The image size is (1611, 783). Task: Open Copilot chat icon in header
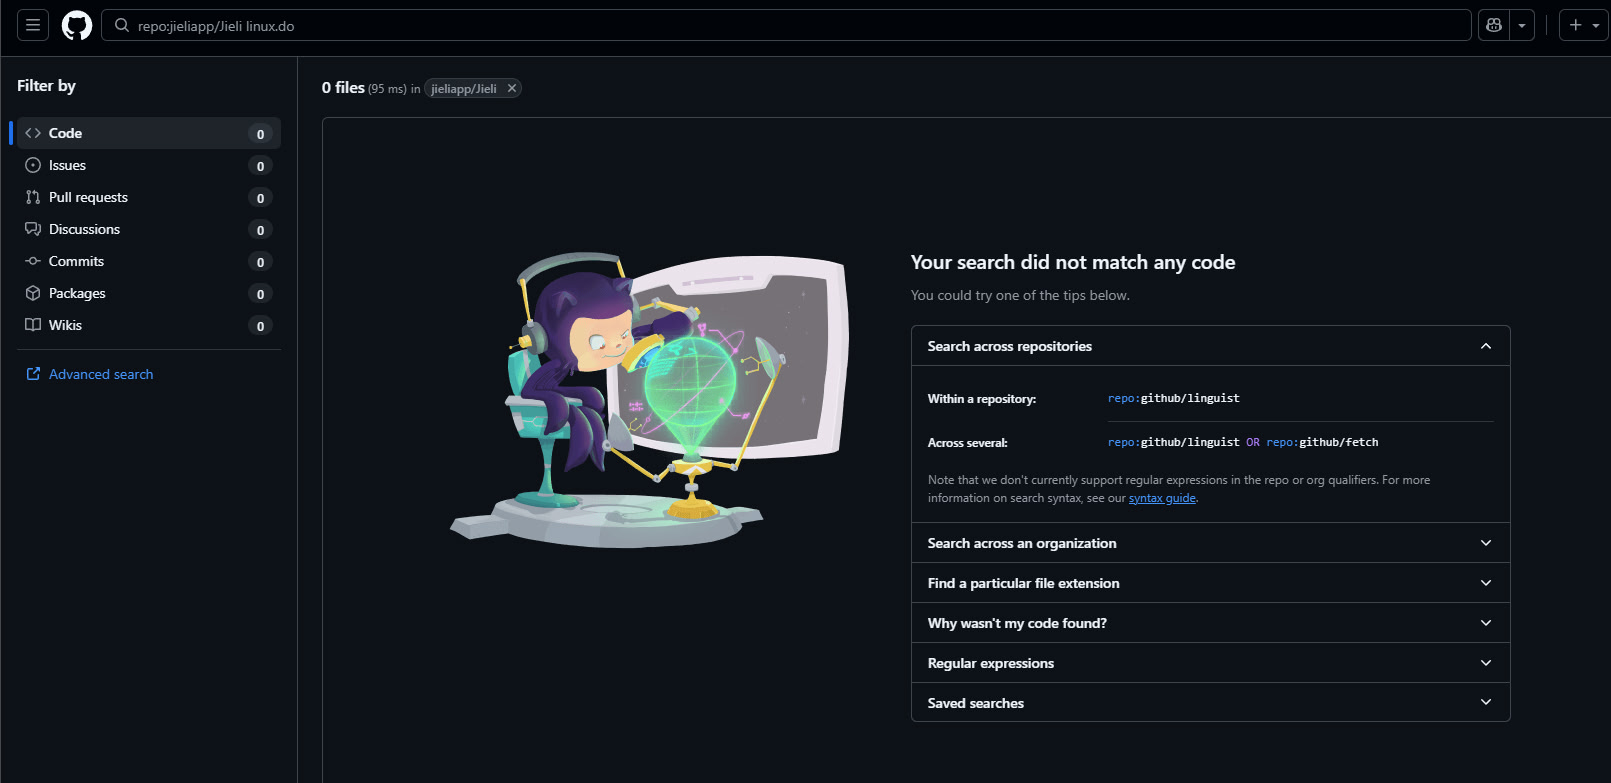[x=1494, y=25]
